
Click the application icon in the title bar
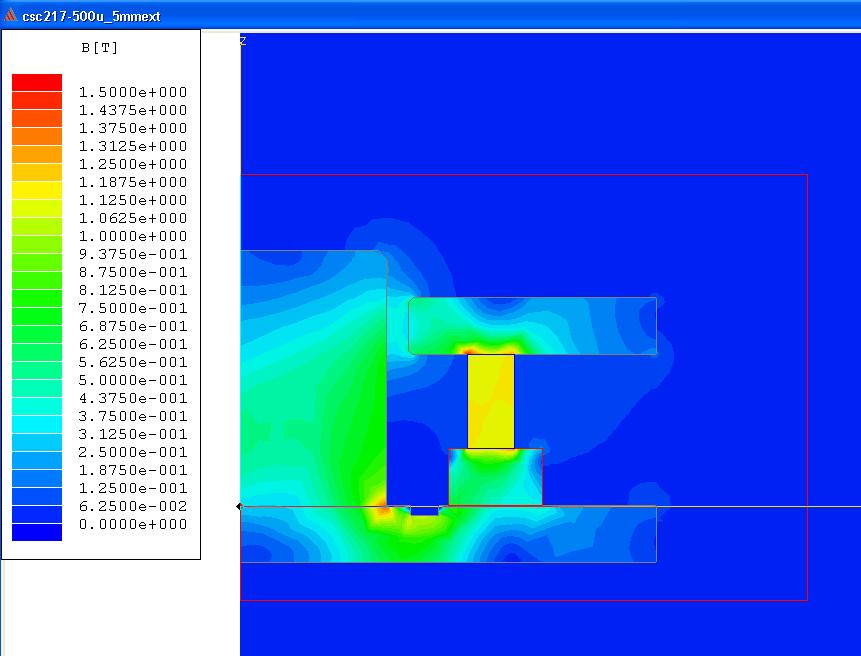tap(10, 15)
